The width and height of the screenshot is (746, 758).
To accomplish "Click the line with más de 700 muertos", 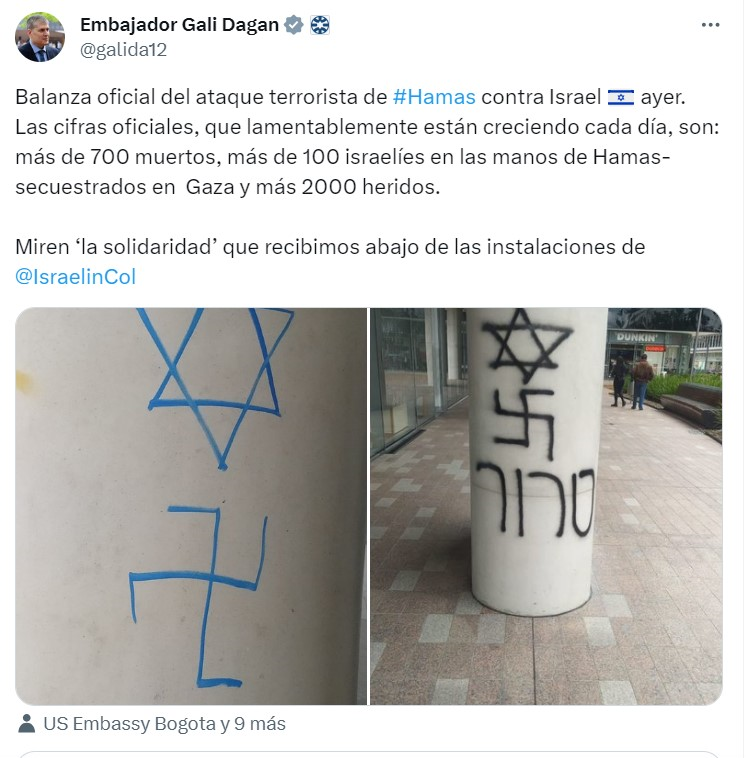I will click(x=343, y=157).
